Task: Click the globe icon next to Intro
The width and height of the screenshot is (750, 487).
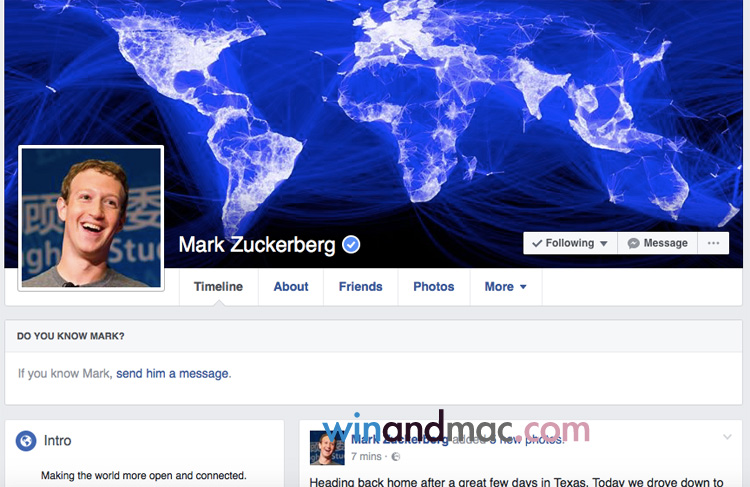Action: point(26,441)
